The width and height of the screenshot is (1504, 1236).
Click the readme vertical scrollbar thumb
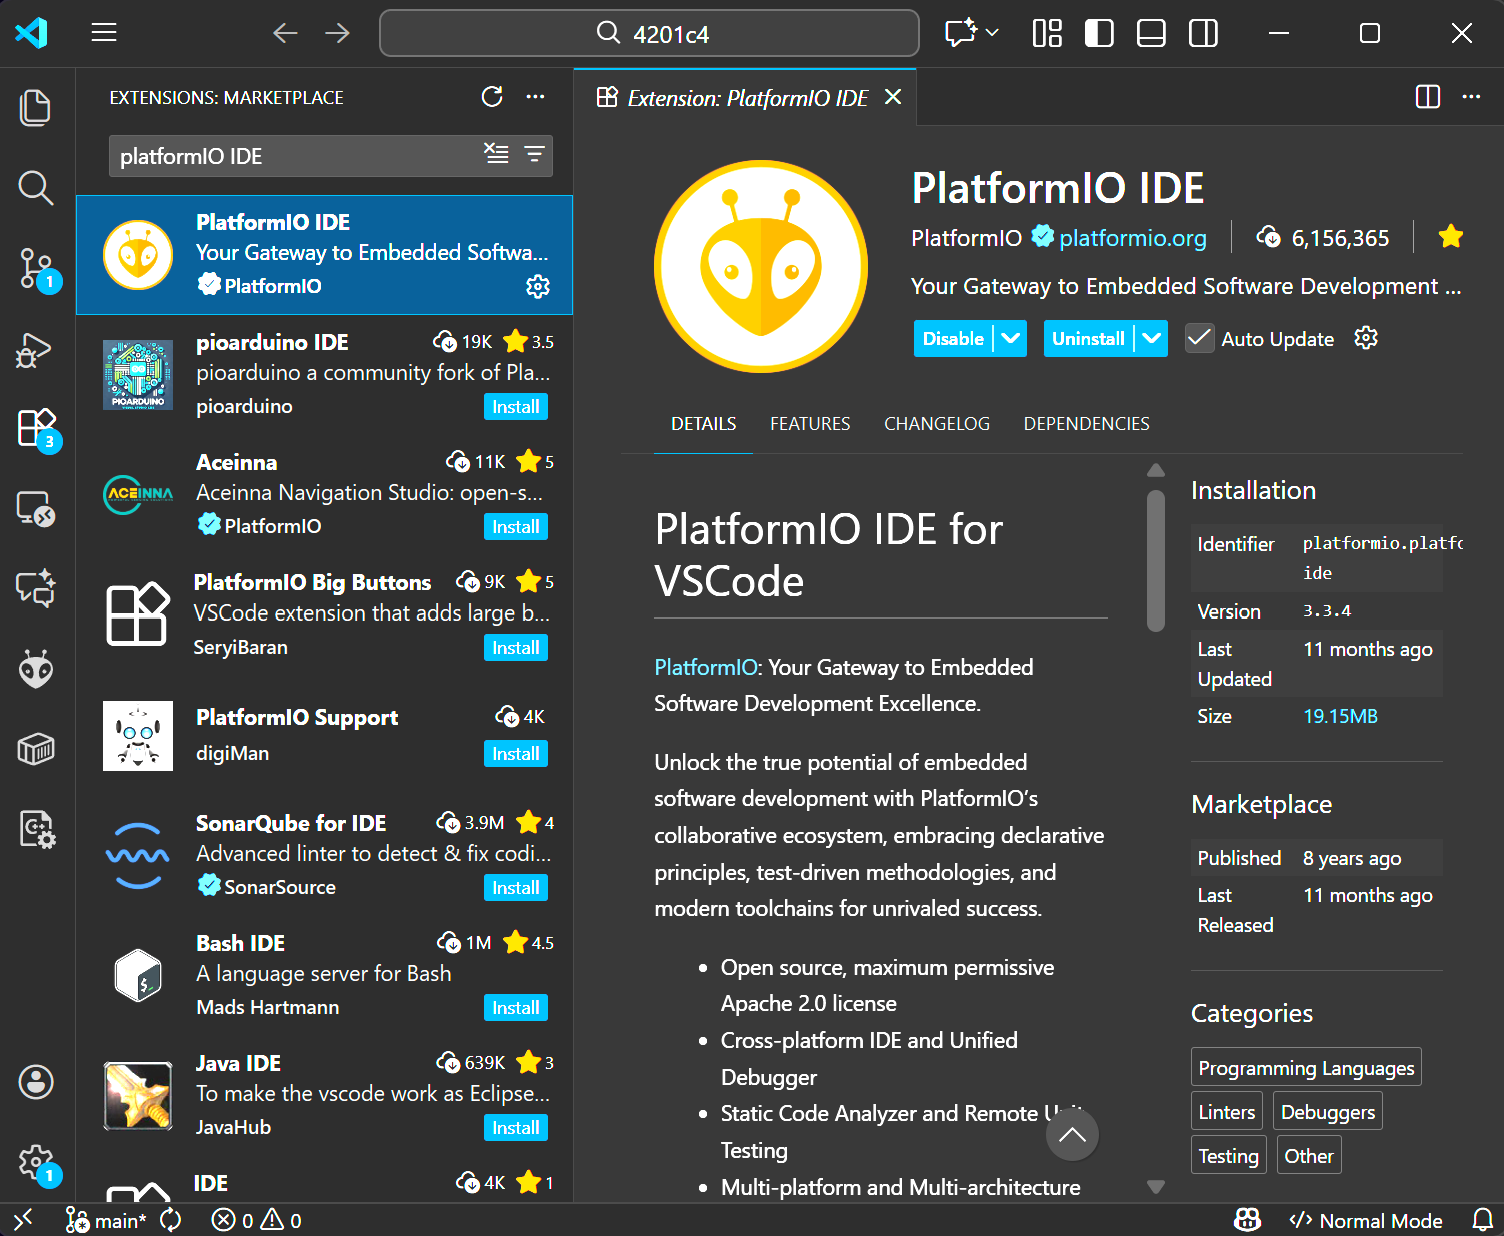pos(1156,561)
